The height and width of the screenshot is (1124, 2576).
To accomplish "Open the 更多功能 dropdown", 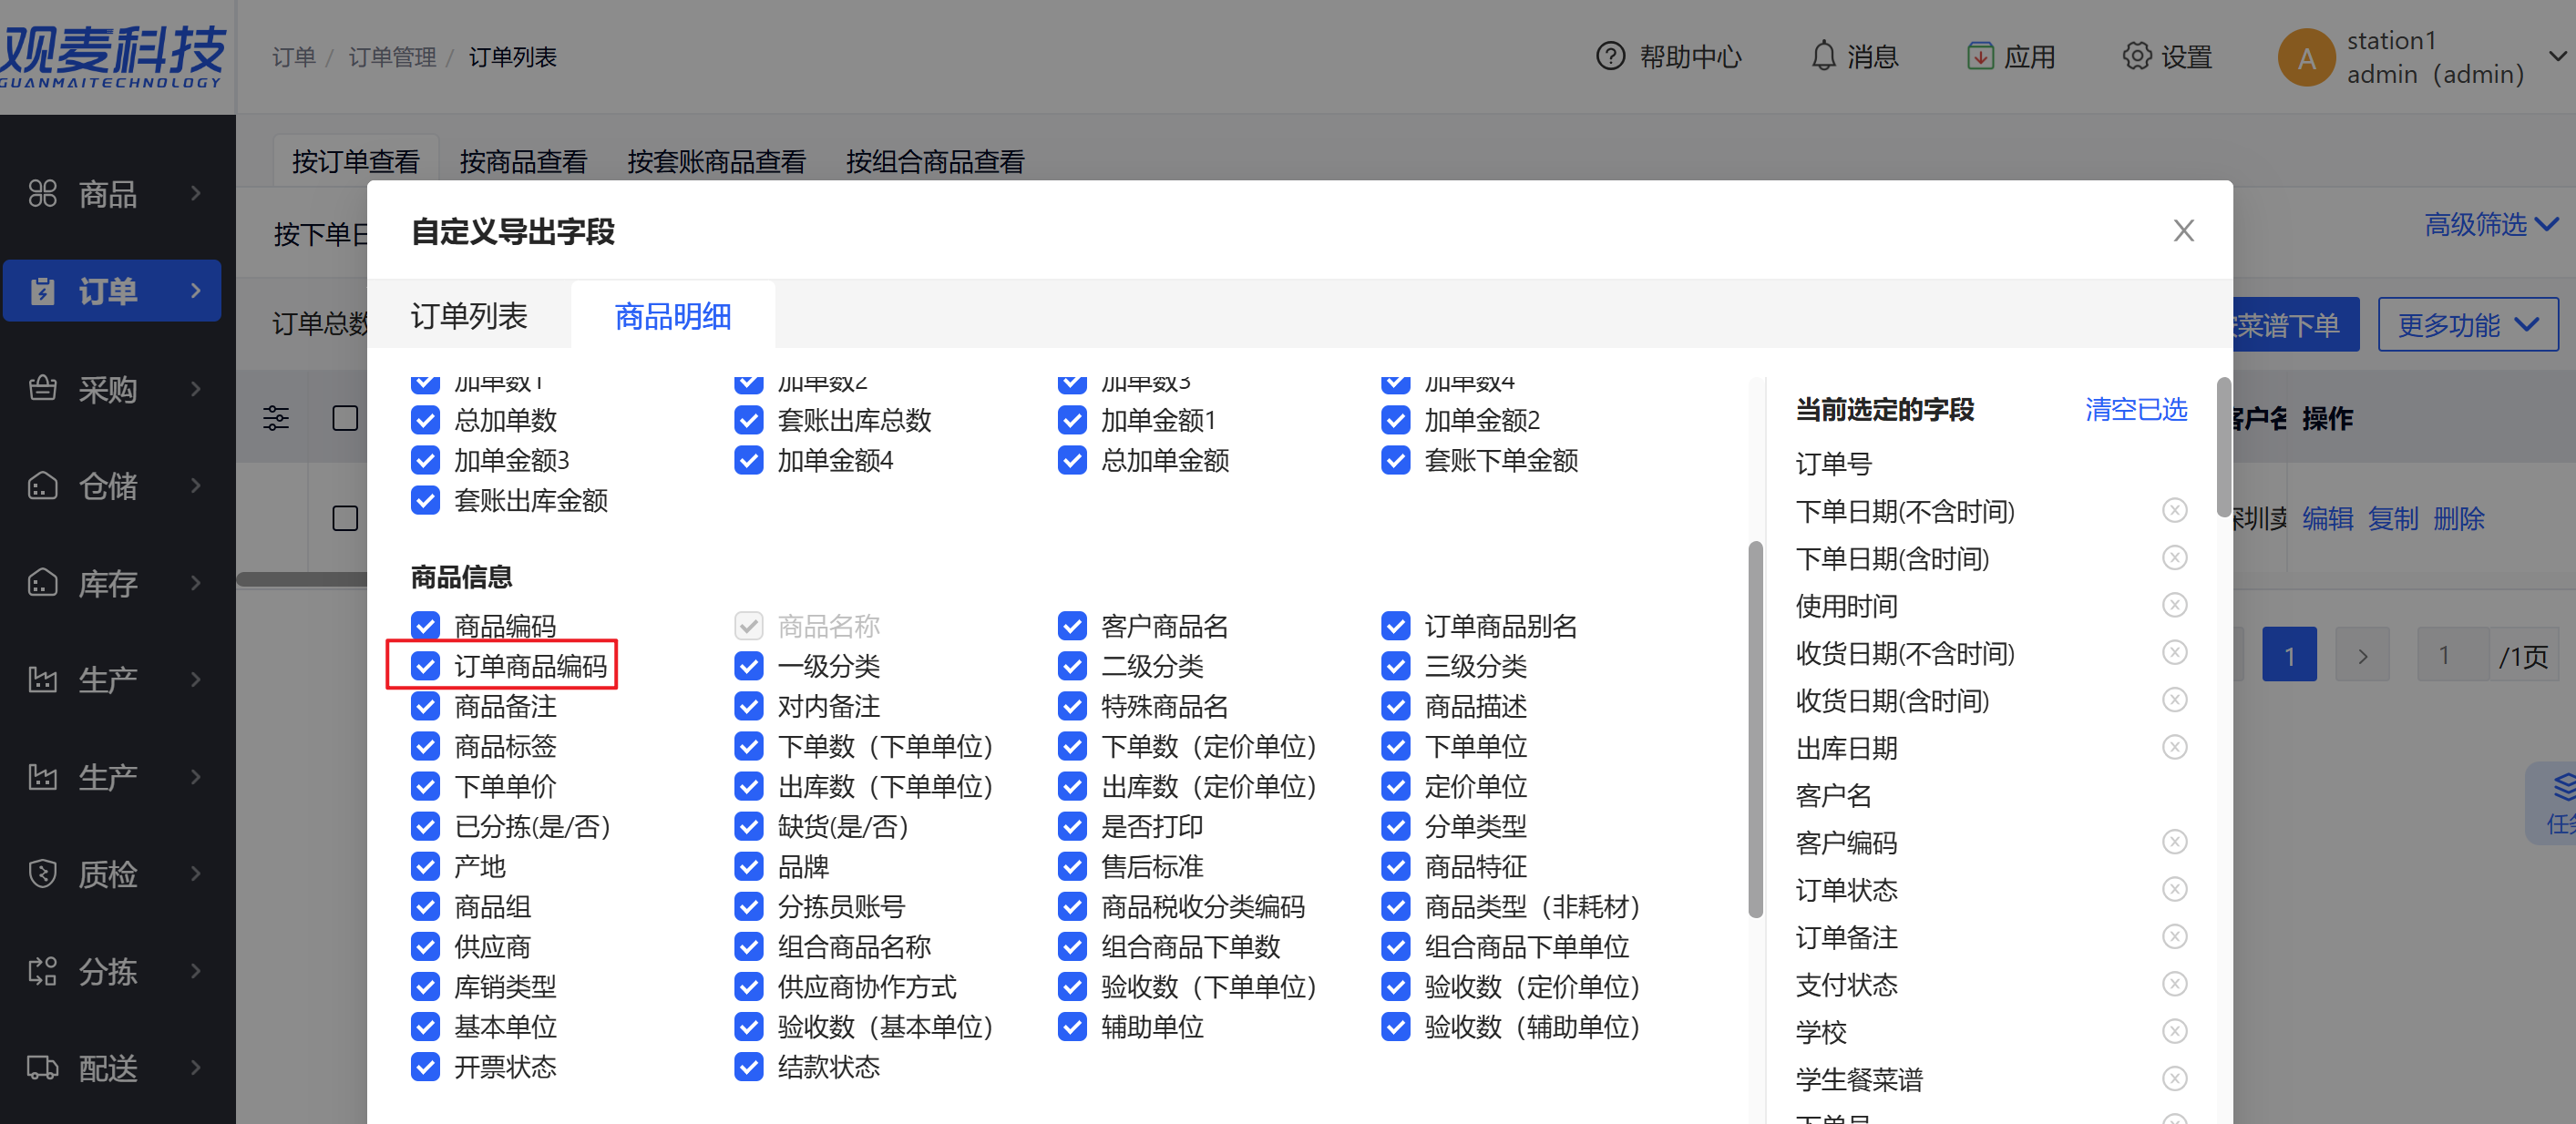I will [x=2467, y=324].
